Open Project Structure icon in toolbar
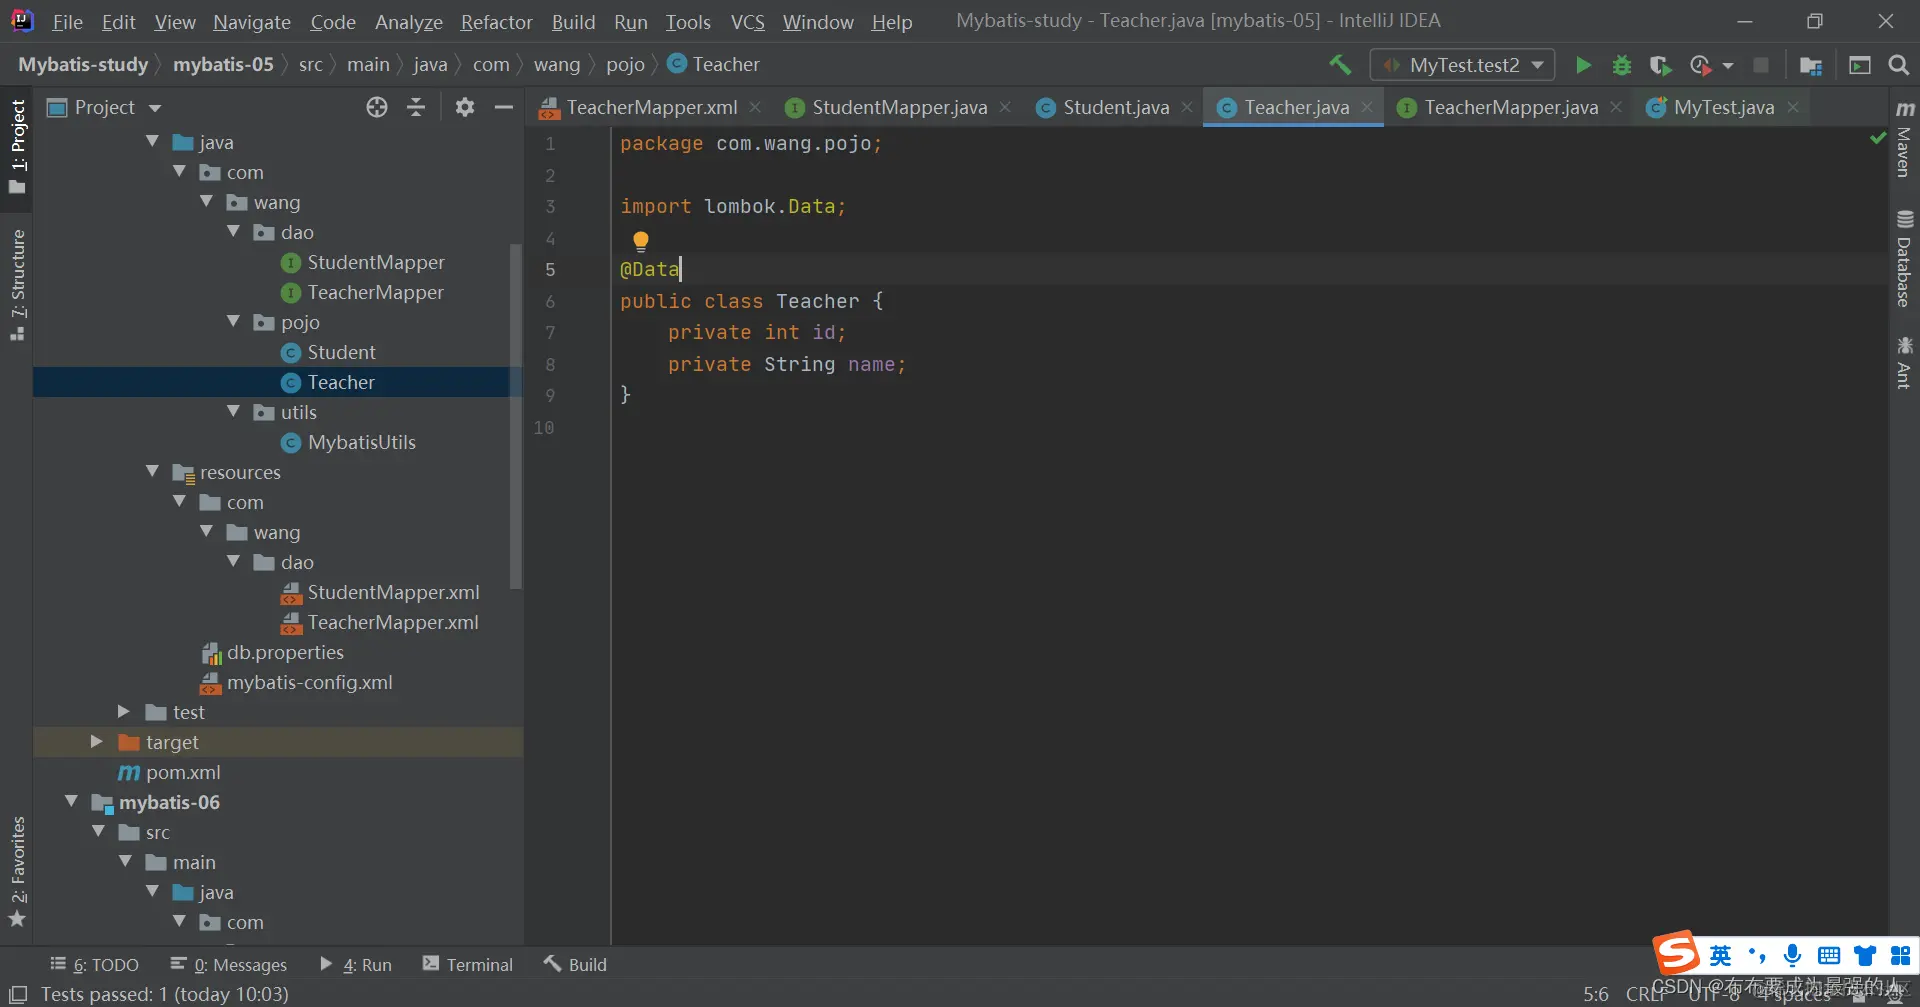The height and width of the screenshot is (1007, 1920). [x=1810, y=65]
